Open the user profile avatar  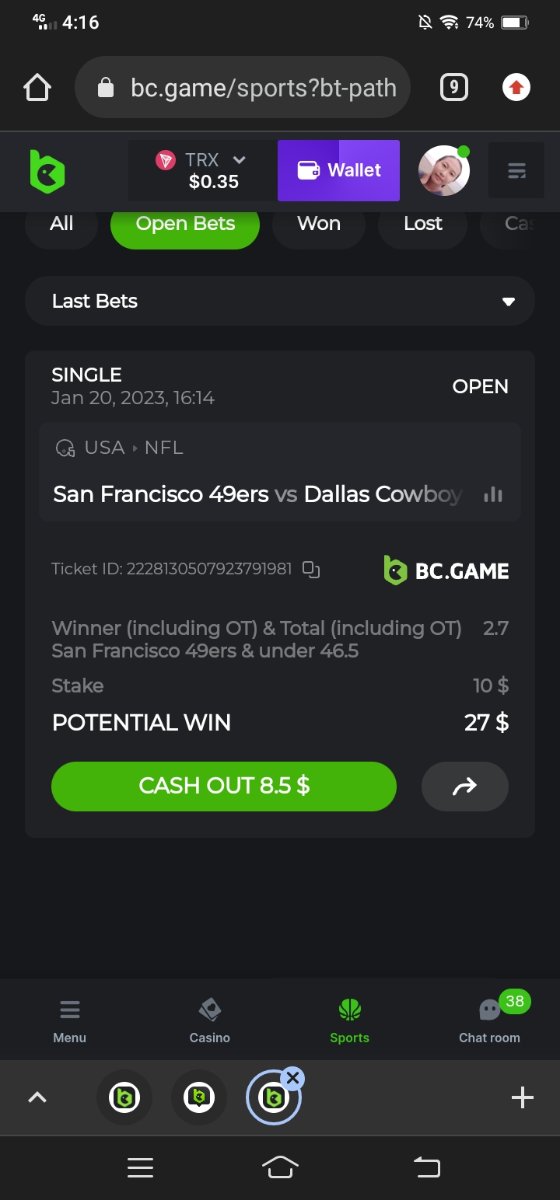tap(443, 171)
